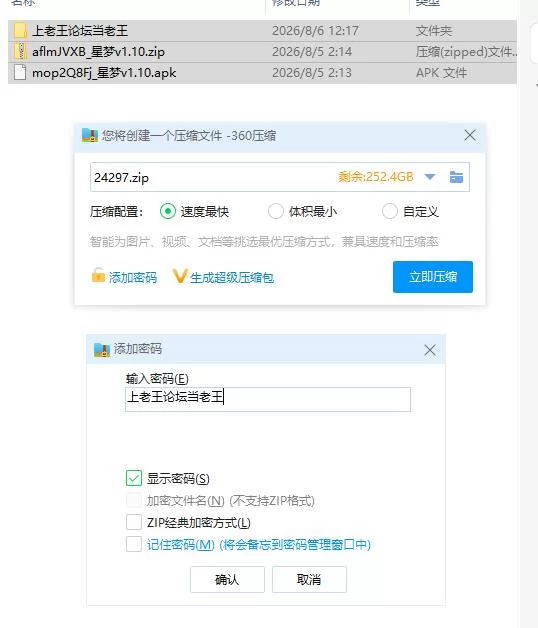Screen dimensions: 538x628
Task: Select aflmJVXB_星梦v1.10.zip file
Action: [262, 52]
